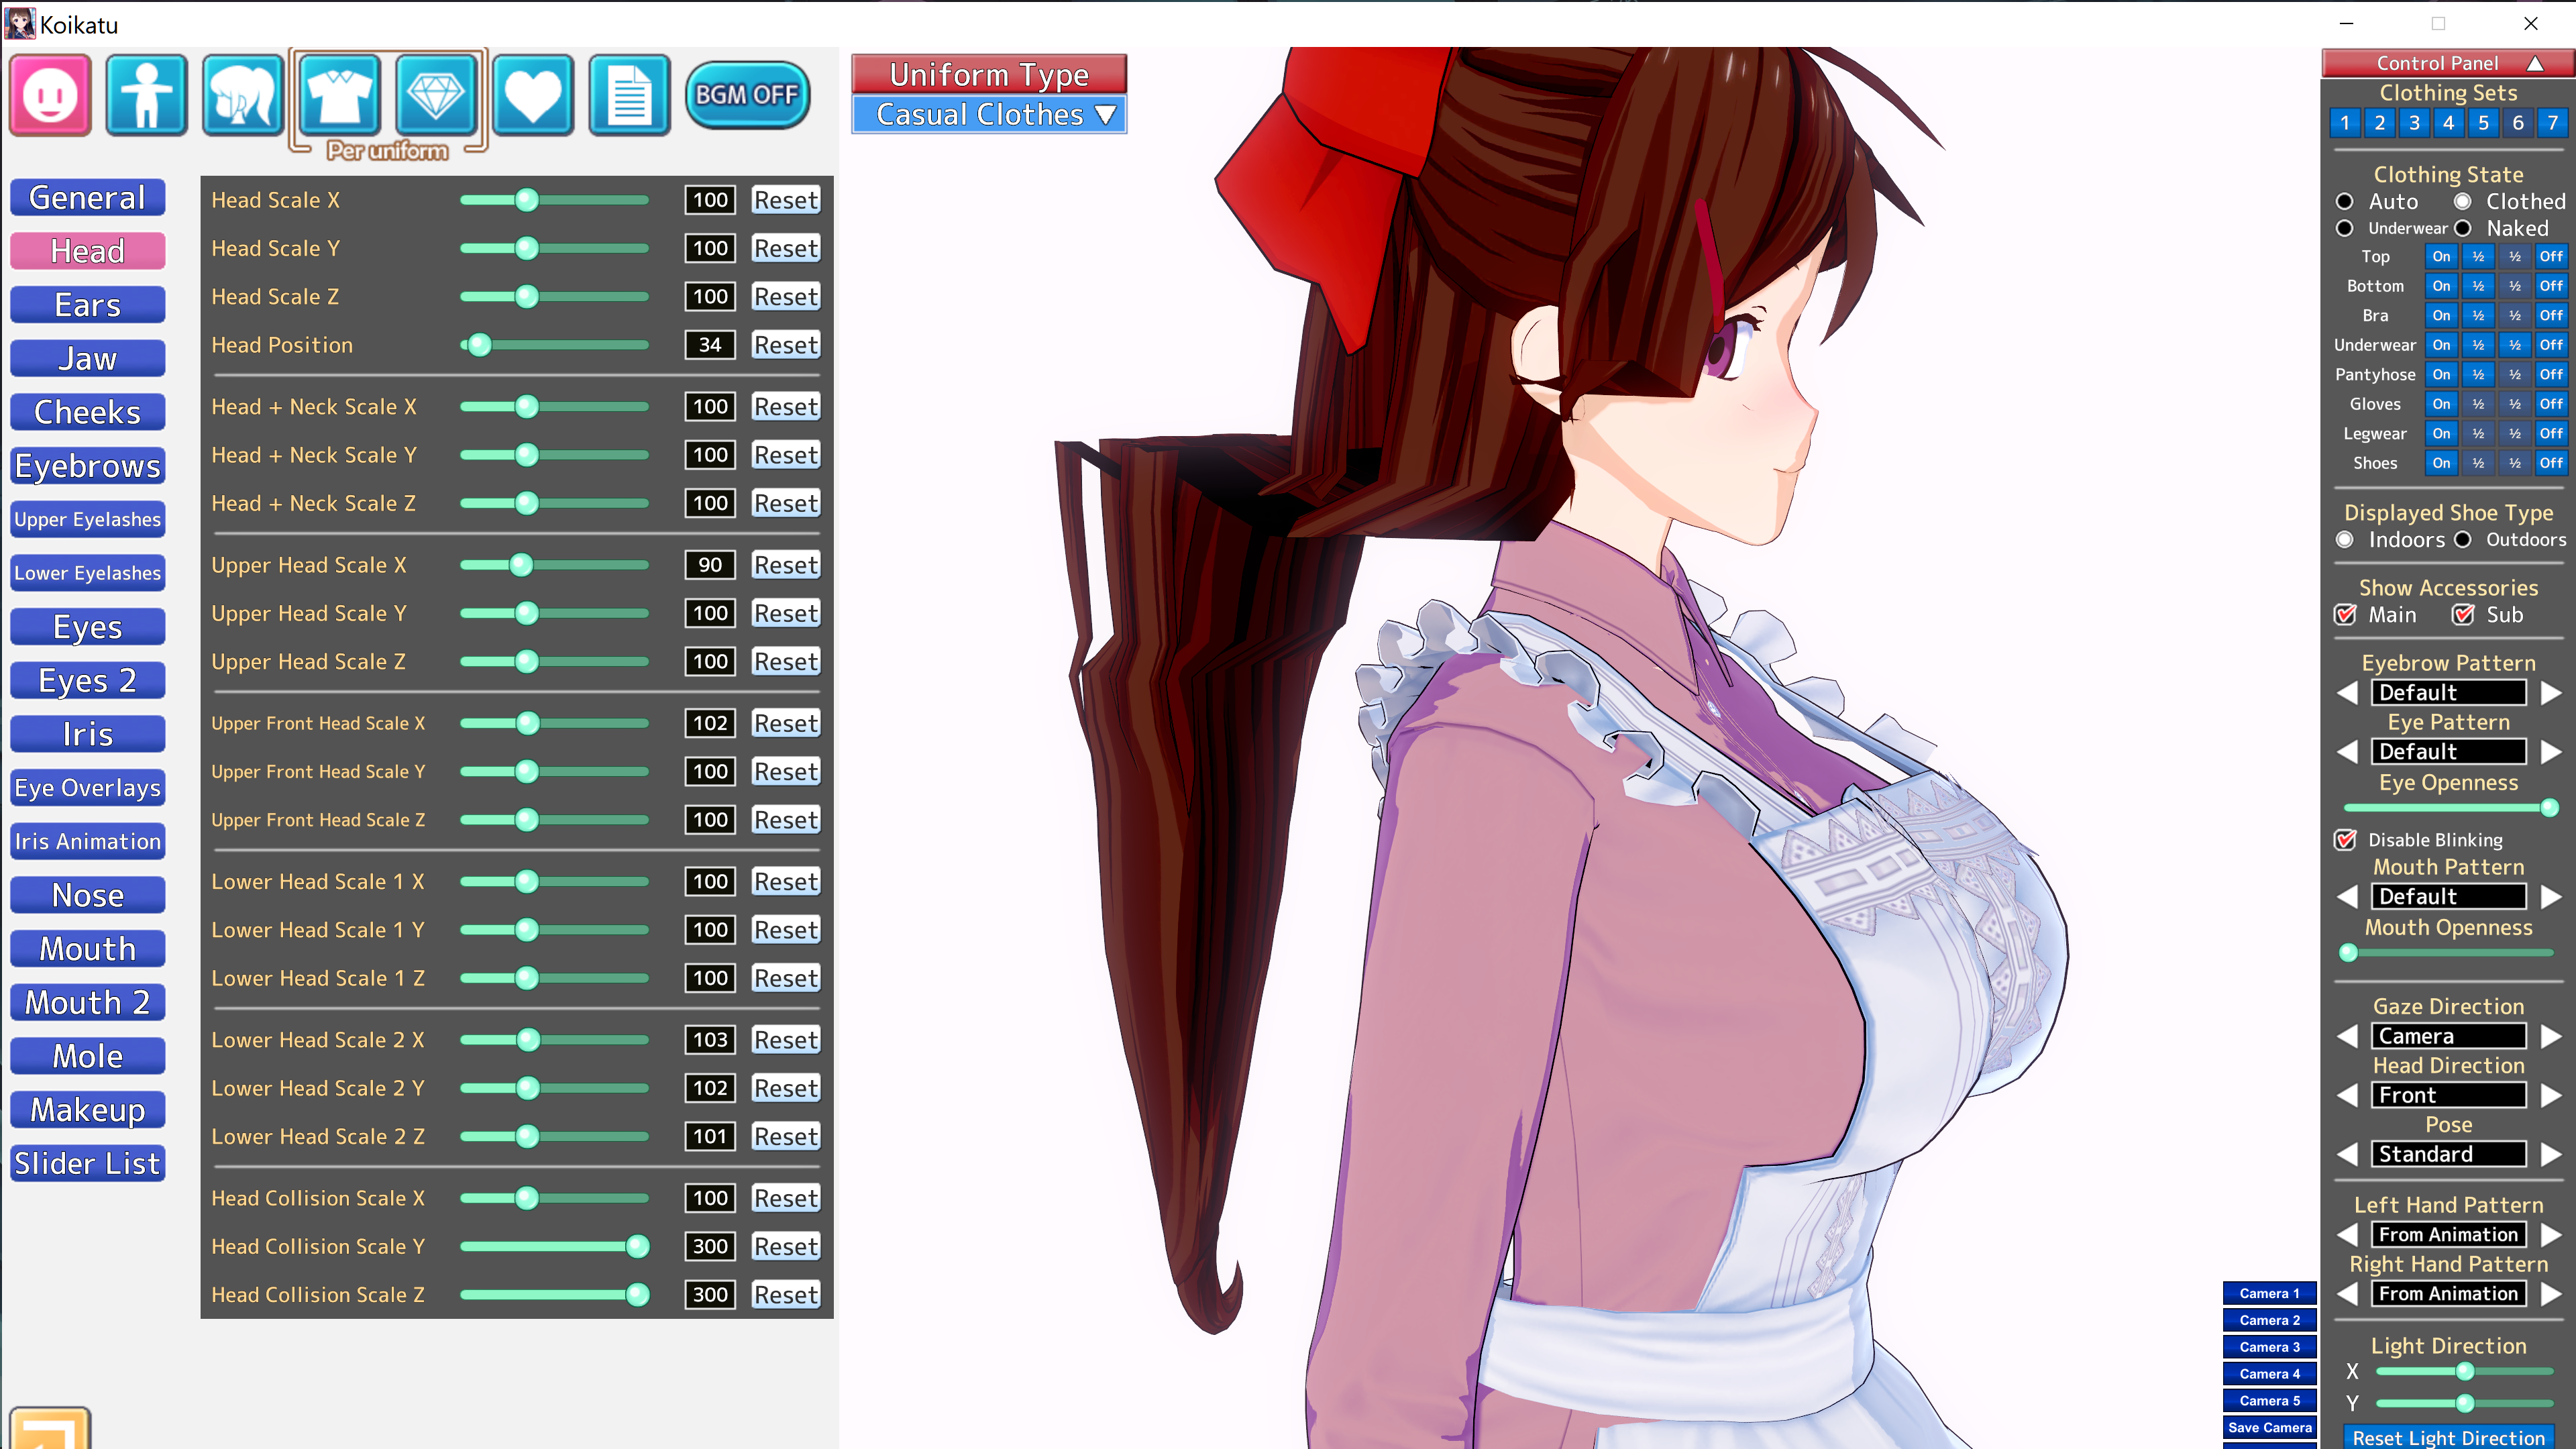Next Eye Pattern right arrow
This screenshot has width=2576, height=1449.
click(x=2551, y=751)
